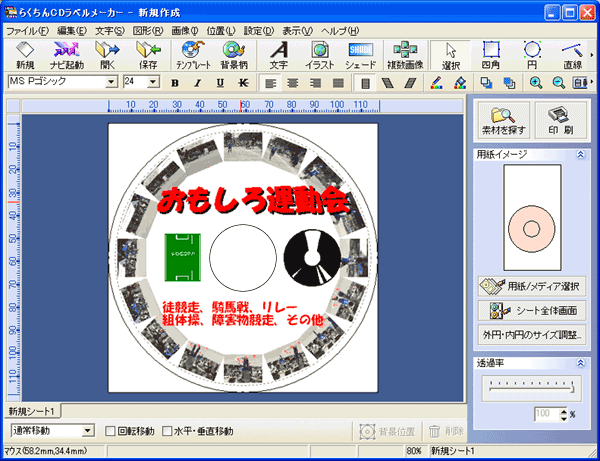Click the 新規 (New) toolbar icon
This screenshot has height=461, width=600.
[x=25, y=54]
